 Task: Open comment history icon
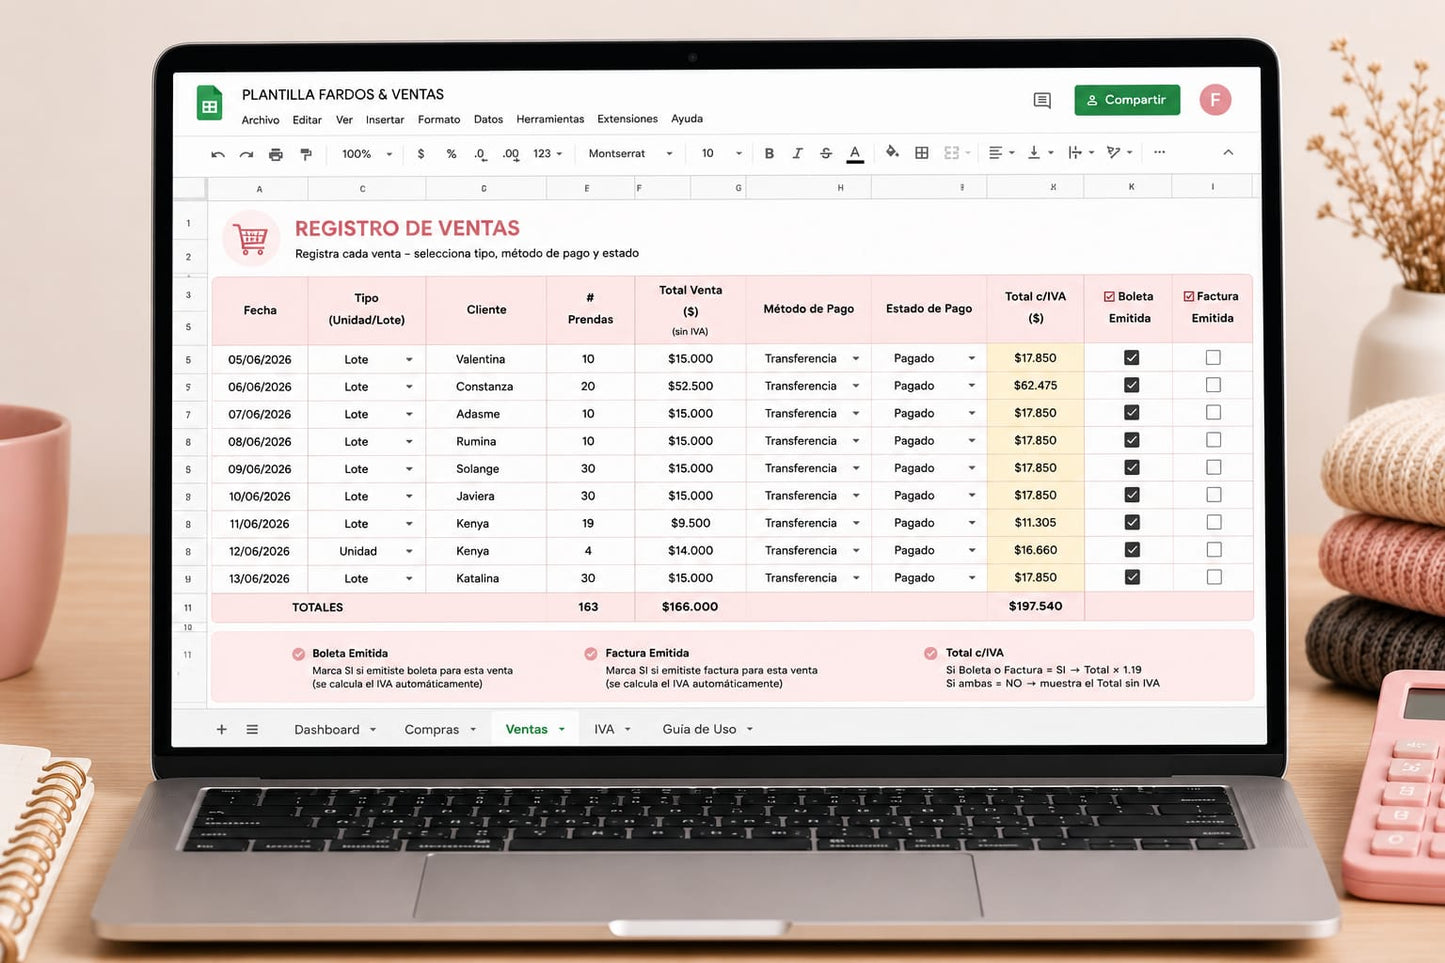tap(1042, 100)
